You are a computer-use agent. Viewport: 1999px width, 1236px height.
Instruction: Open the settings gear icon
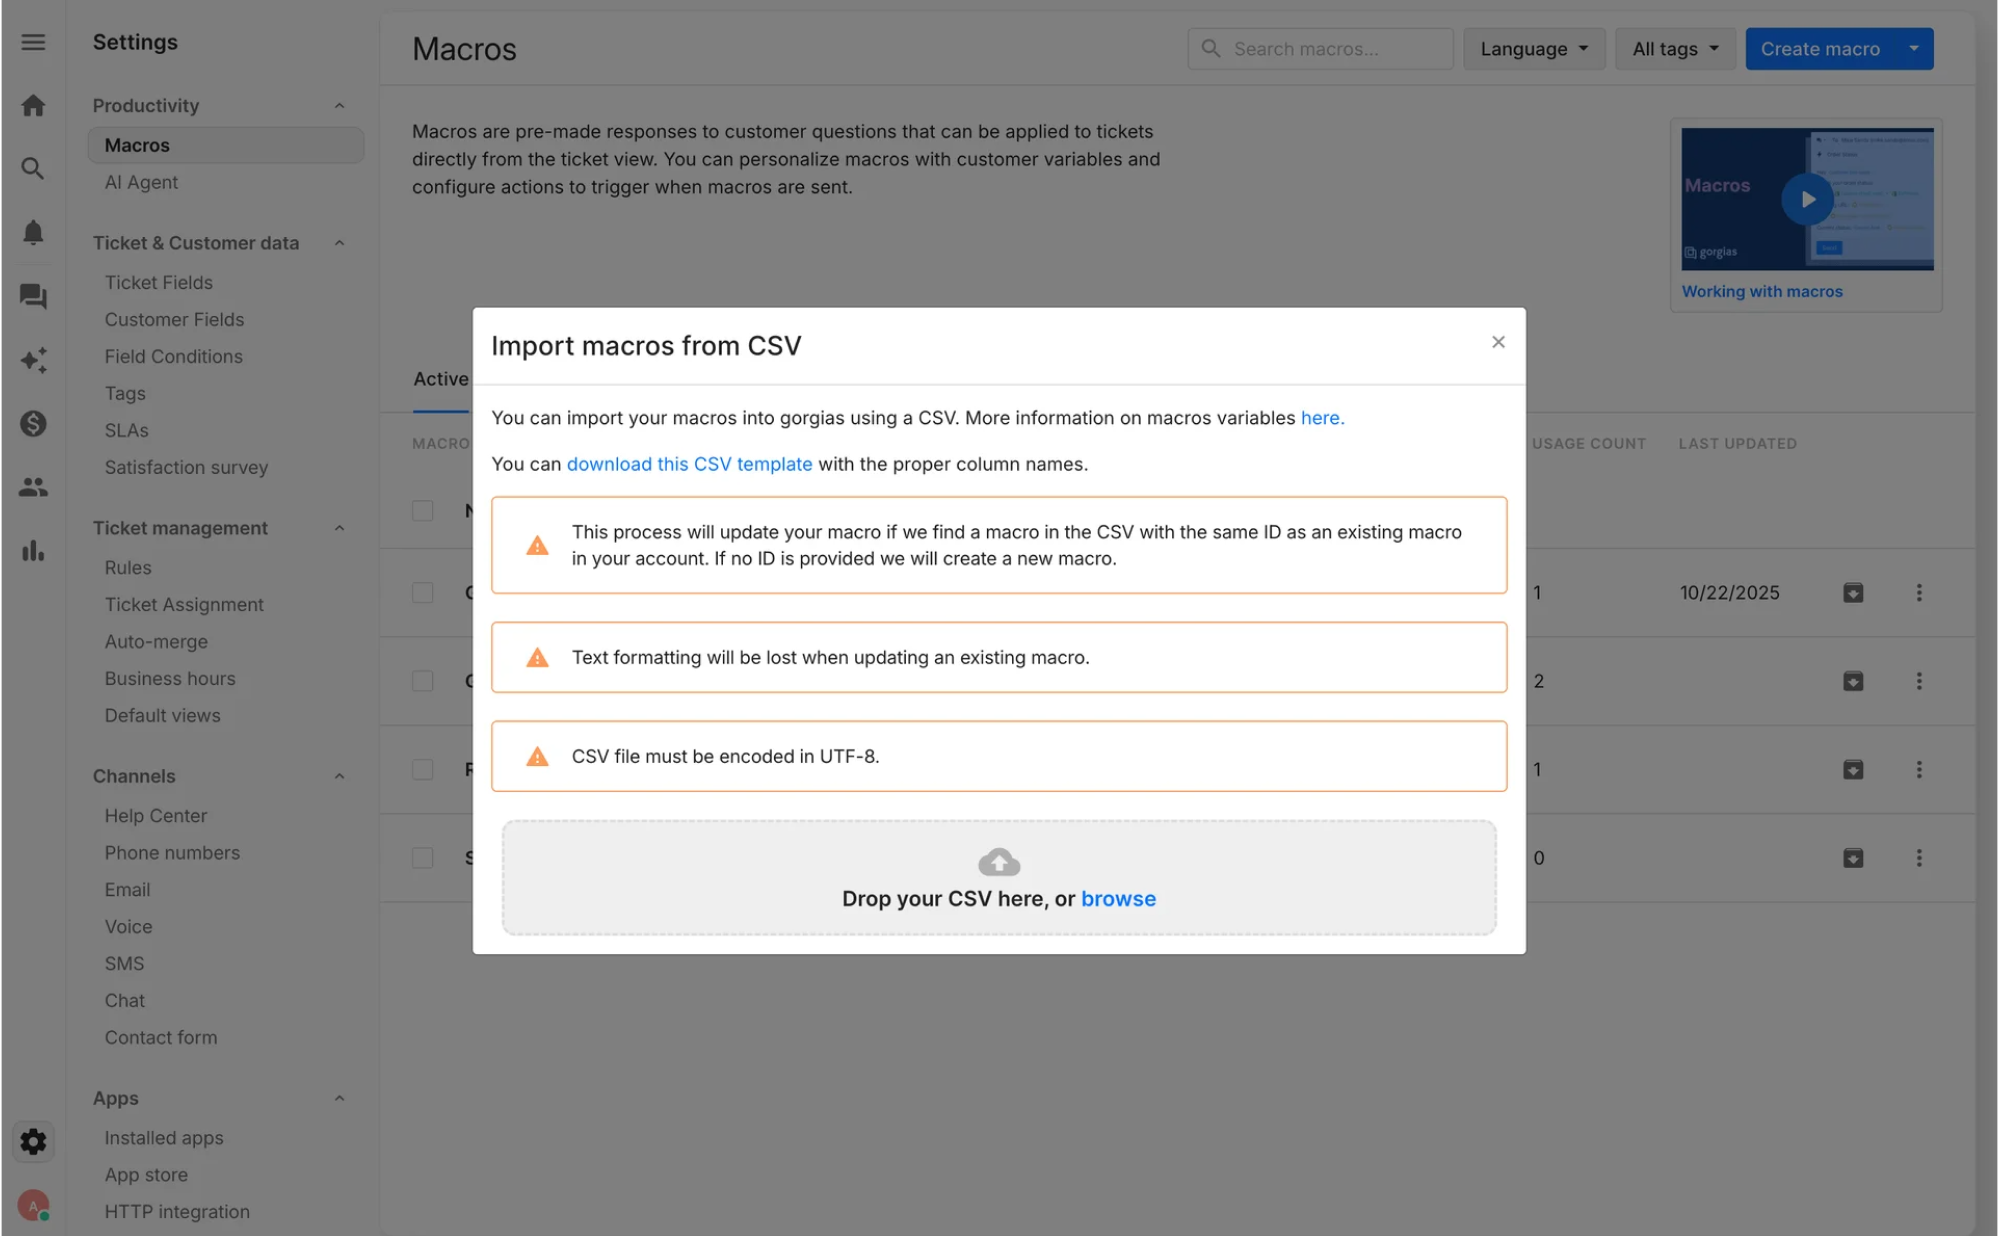[x=33, y=1141]
